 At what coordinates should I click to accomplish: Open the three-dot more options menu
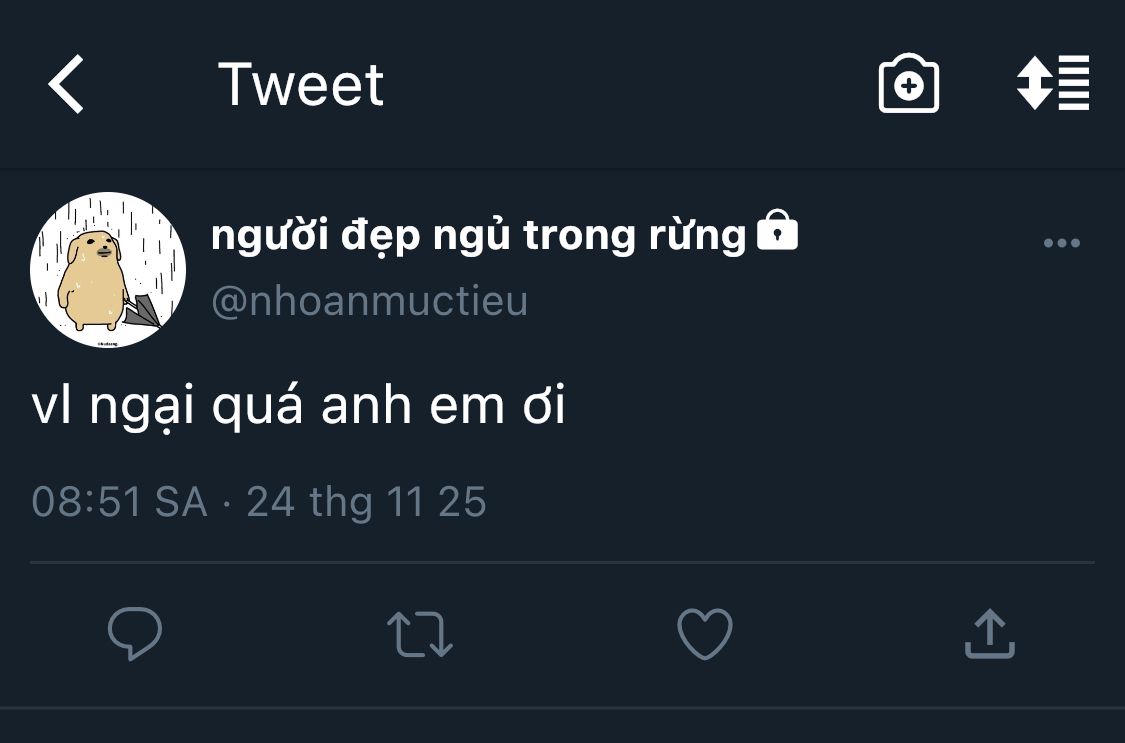(1061, 243)
